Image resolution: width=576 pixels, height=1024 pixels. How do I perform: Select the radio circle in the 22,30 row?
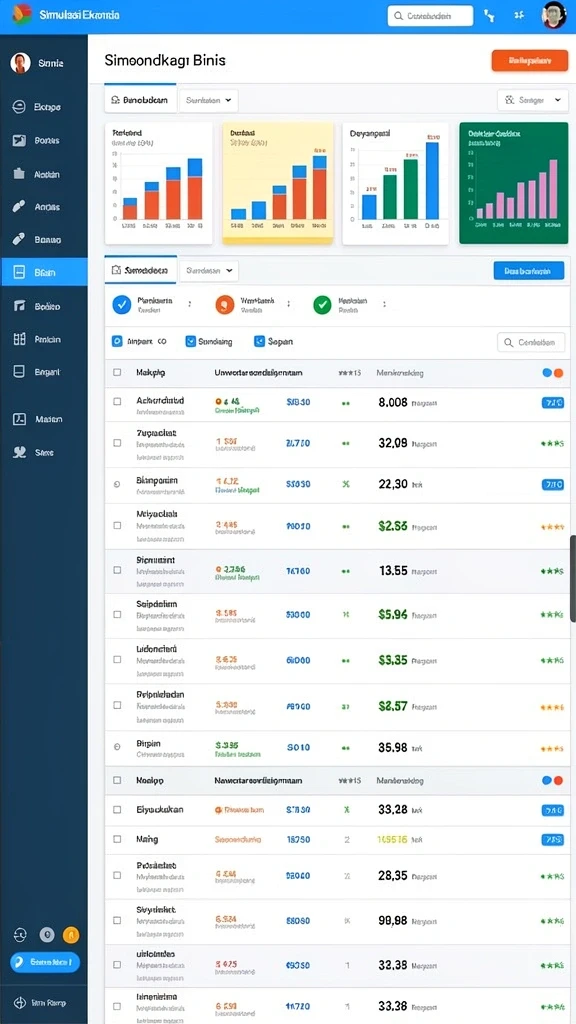(x=117, y=485)
